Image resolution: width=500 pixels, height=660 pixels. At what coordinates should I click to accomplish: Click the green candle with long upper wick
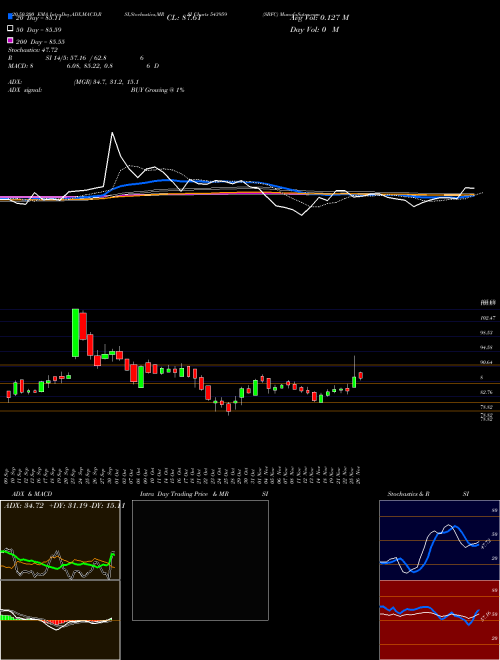[x=354, y=372]
